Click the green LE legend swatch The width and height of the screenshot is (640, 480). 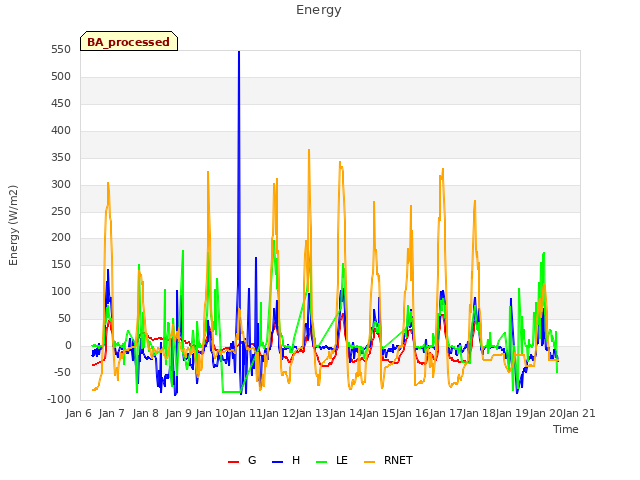[322, 462]
